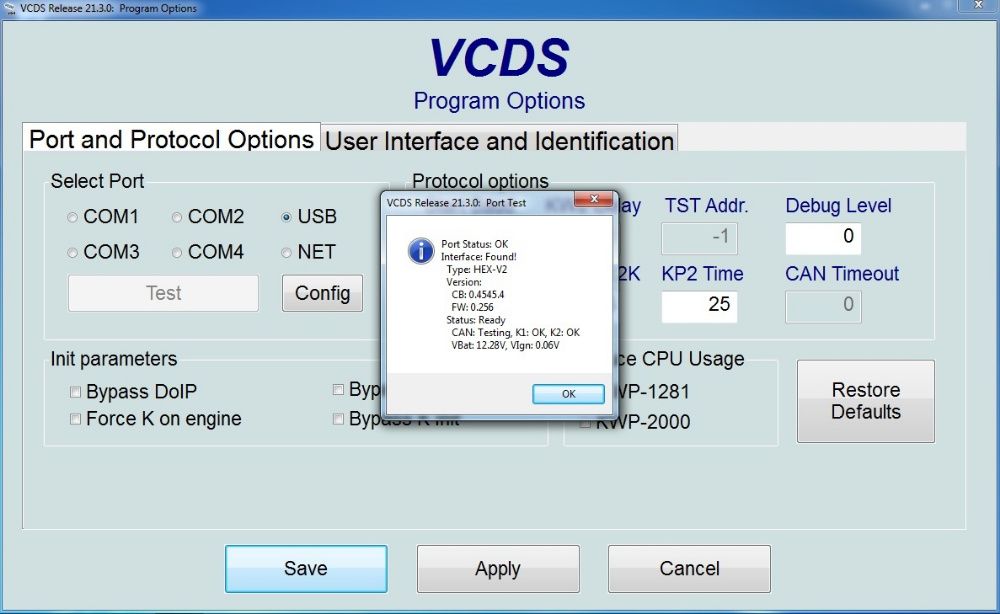Click the VCDS title bar app icon

tap(10, 8)
